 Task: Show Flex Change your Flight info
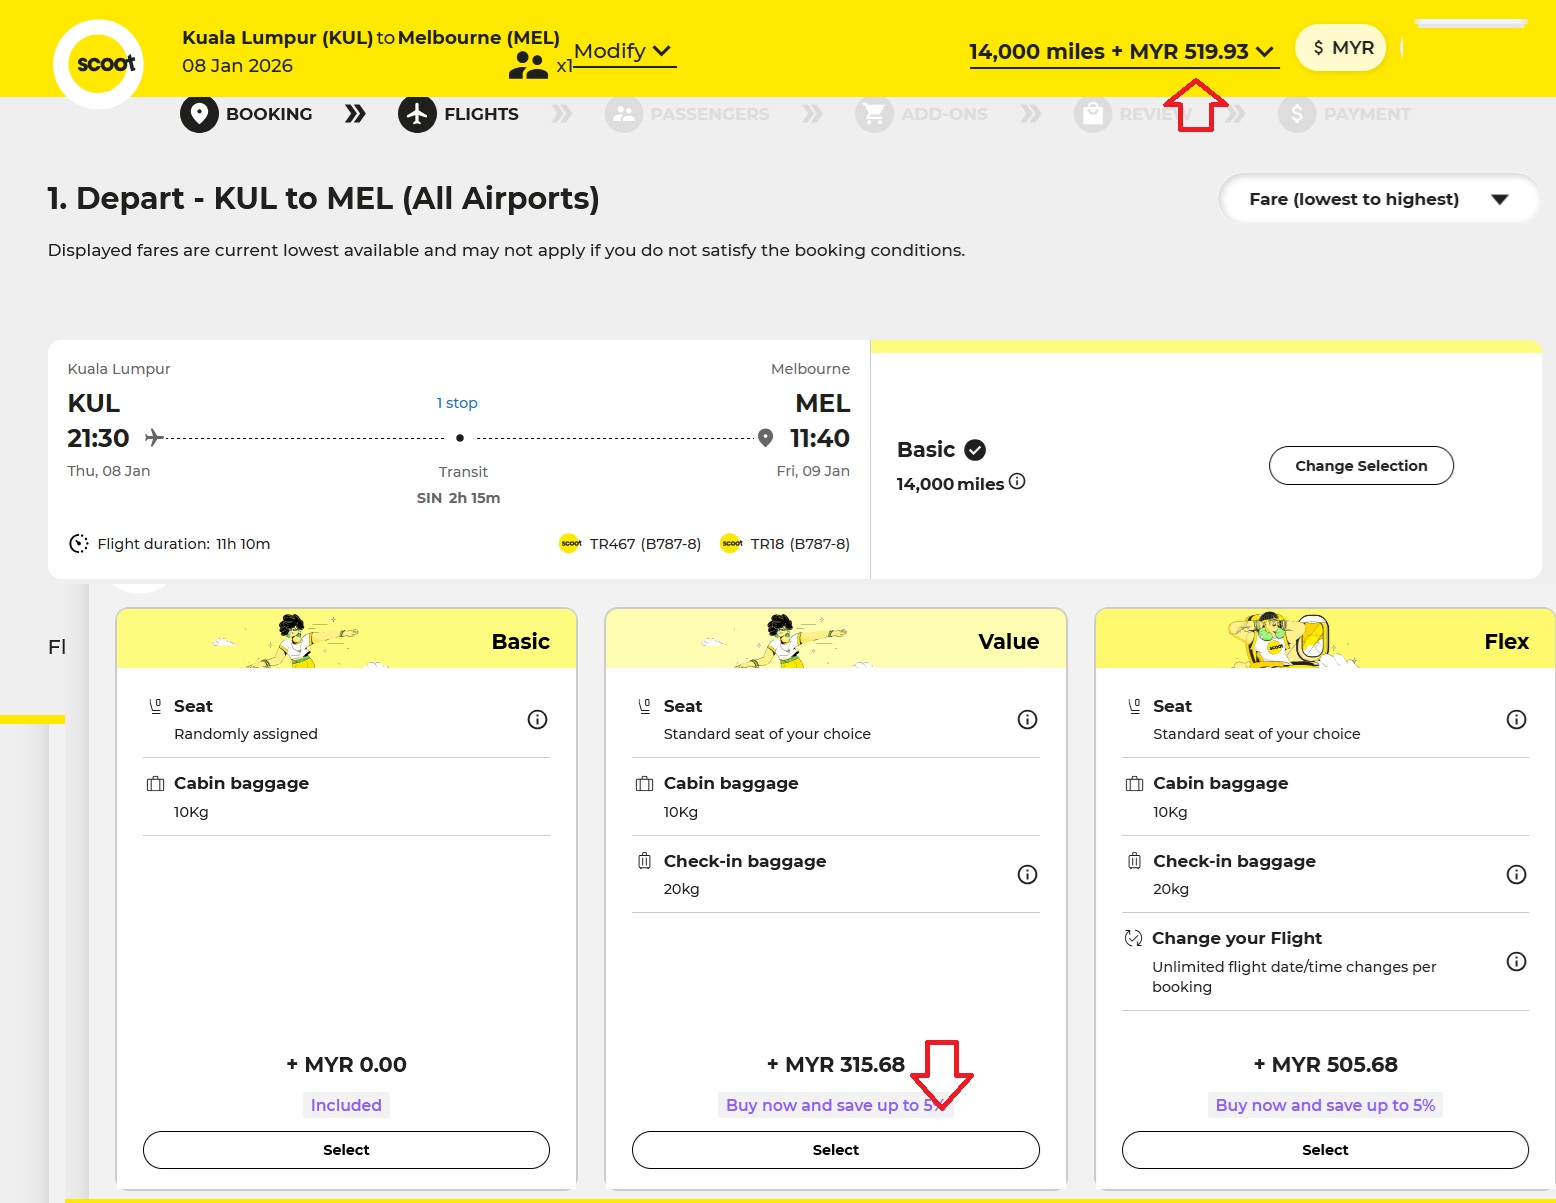pos(1516,962)
